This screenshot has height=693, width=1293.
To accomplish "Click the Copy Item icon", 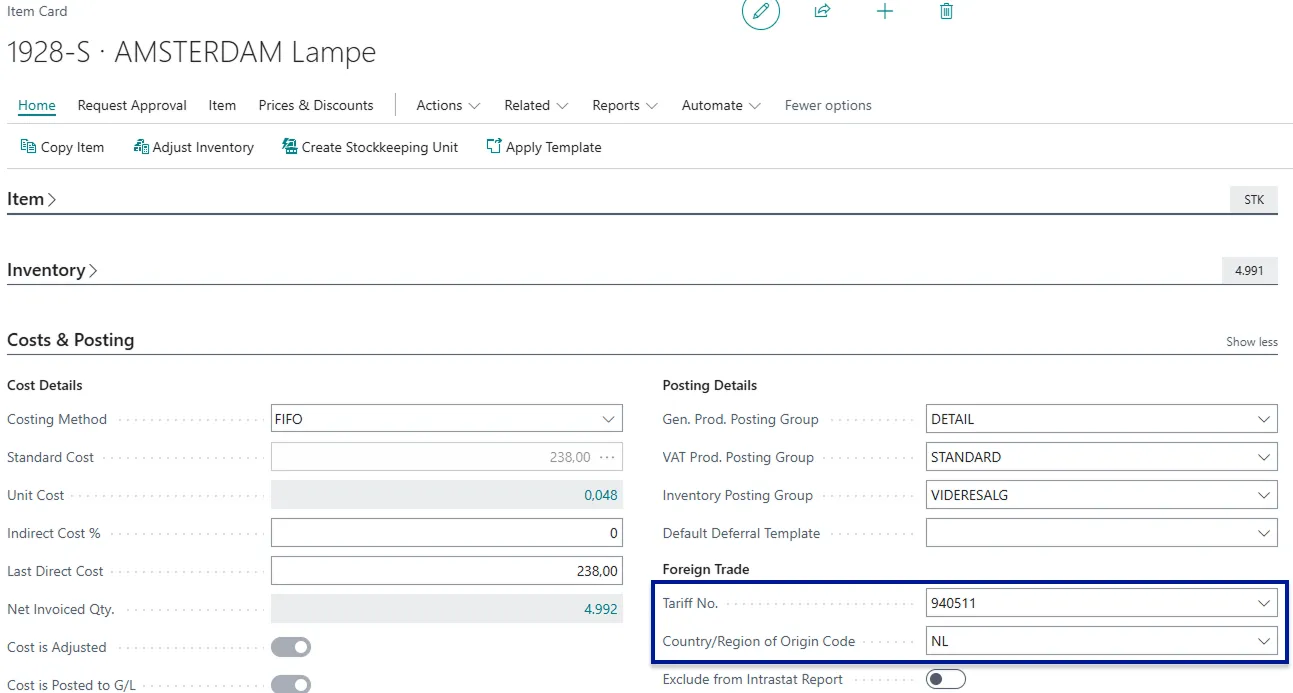I will pos(28,147).
